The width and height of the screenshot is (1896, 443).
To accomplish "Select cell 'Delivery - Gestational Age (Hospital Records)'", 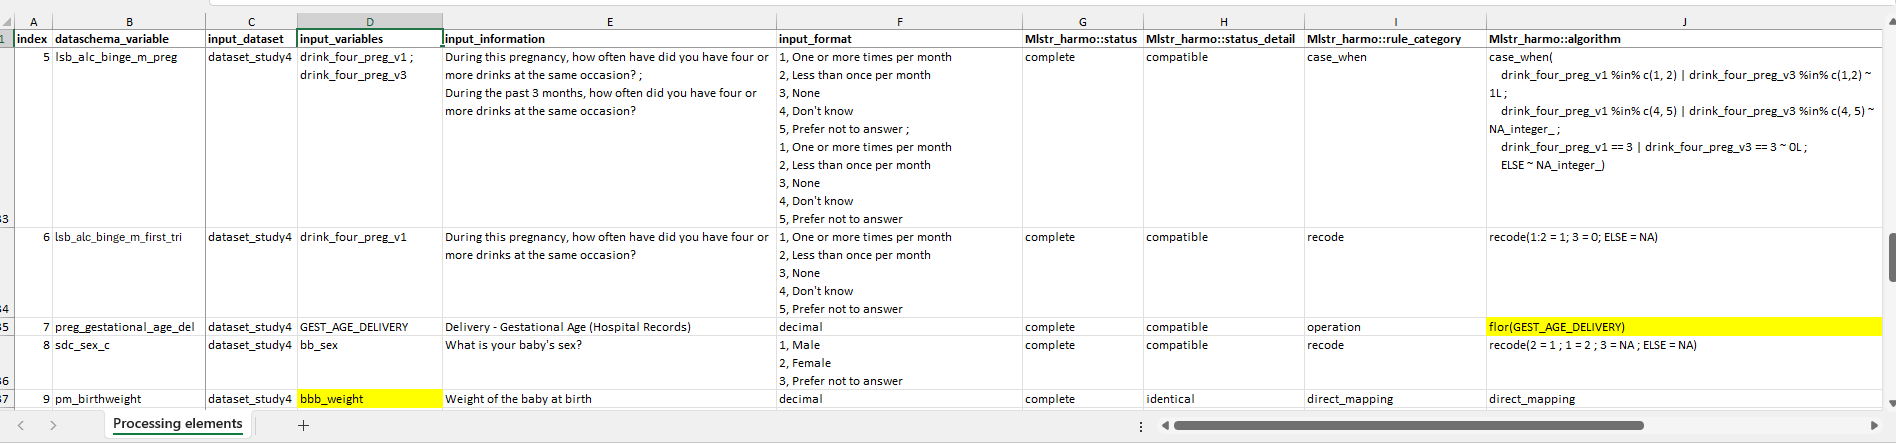I will (610, 327).
